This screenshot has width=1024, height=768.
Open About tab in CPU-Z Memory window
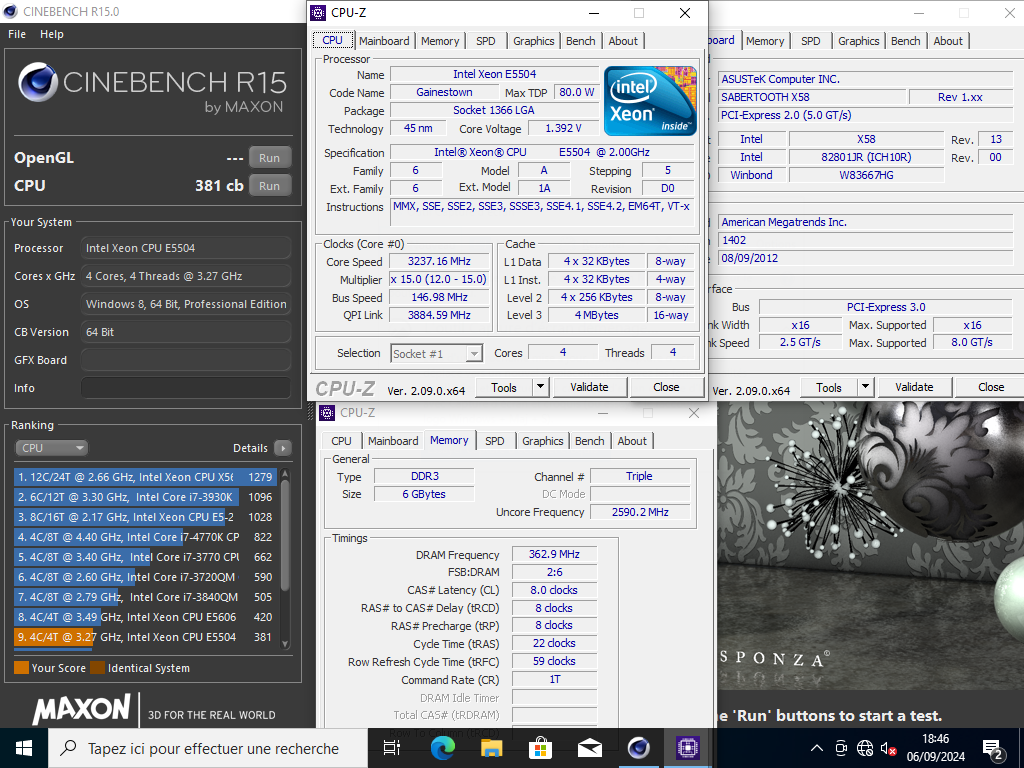click(632, 441)
